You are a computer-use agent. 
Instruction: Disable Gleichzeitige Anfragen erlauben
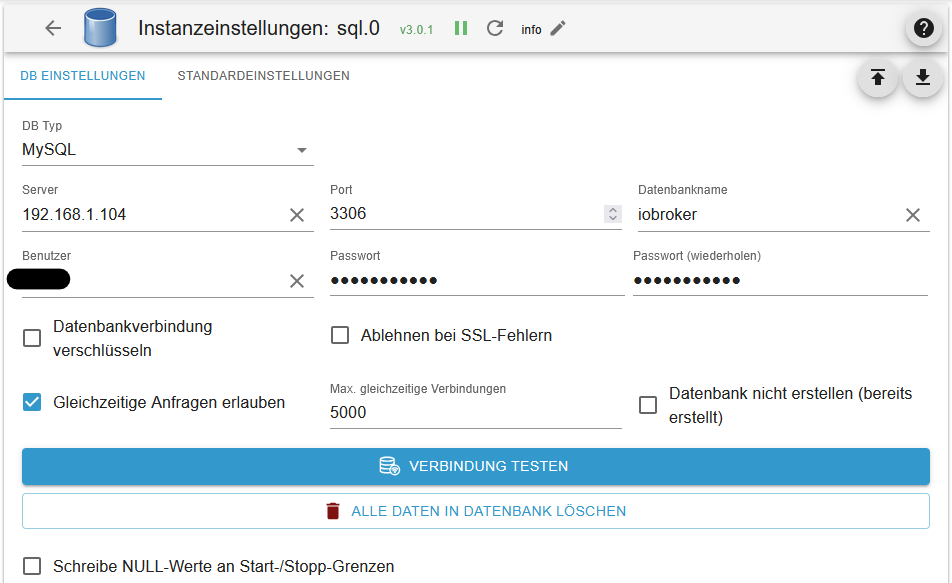click(31, 402)
